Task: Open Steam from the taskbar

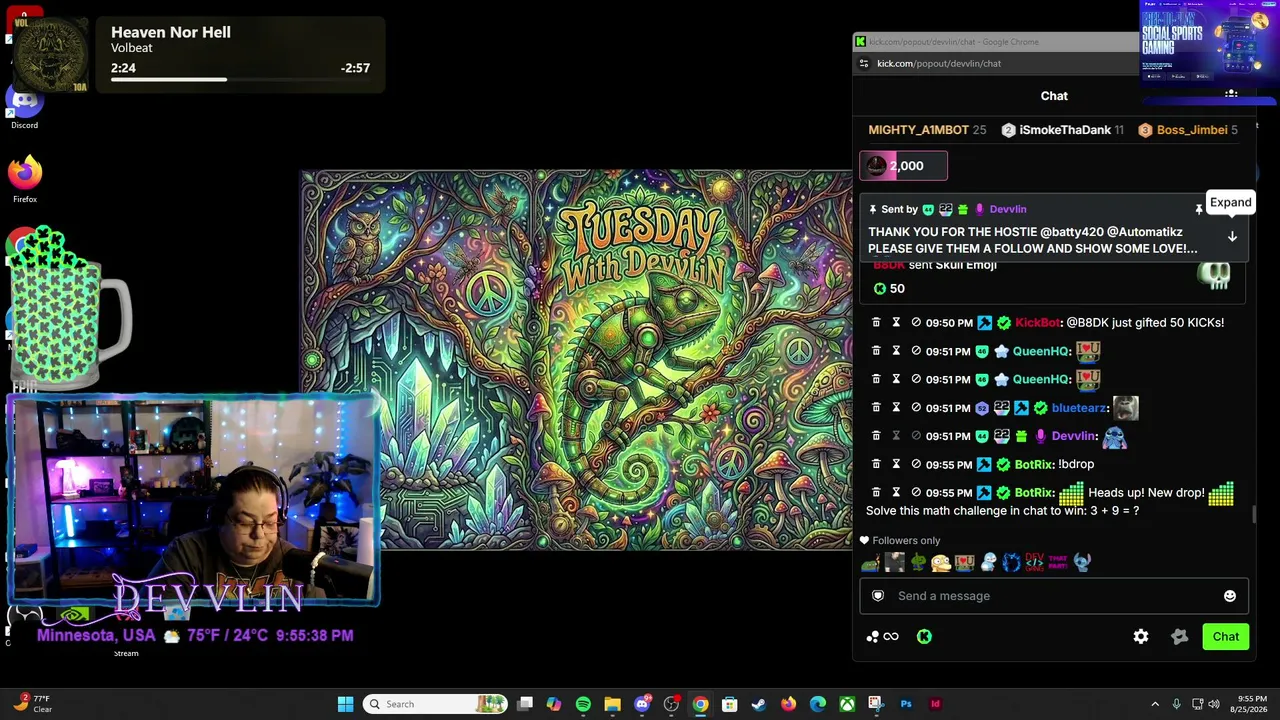Action: pos(759,704)
